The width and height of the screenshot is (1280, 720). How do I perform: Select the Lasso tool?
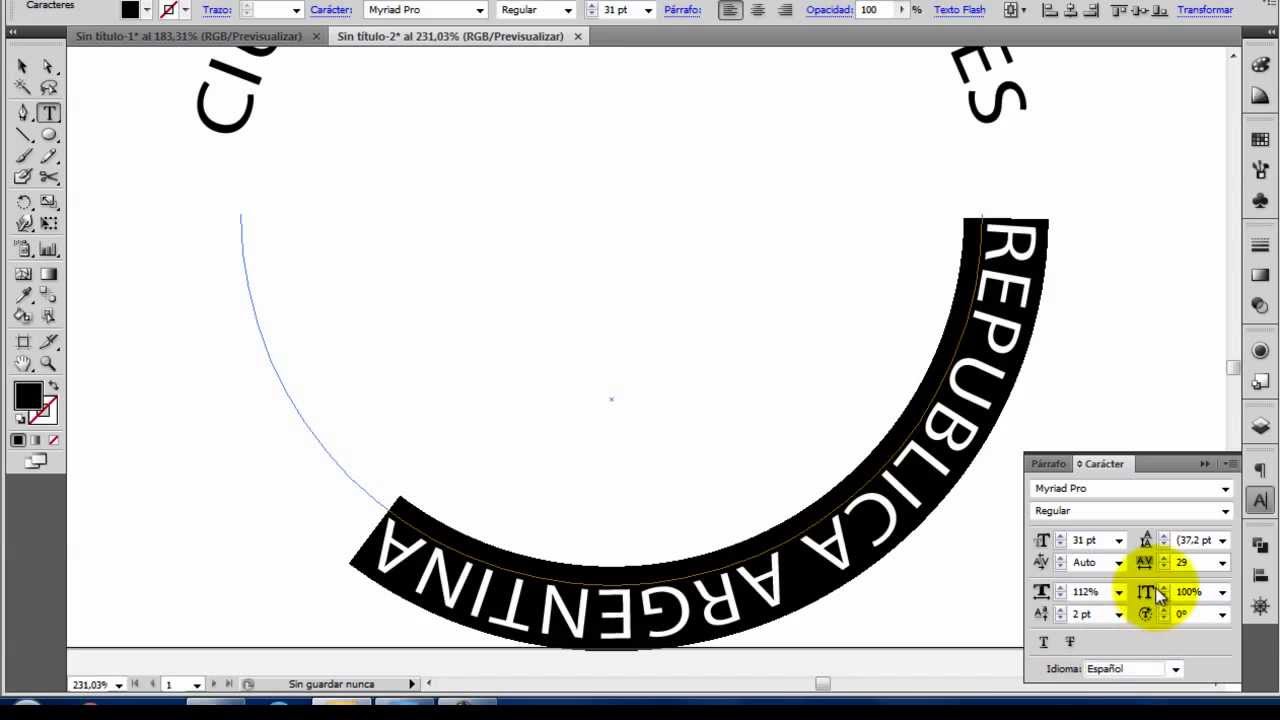(48, 88)
